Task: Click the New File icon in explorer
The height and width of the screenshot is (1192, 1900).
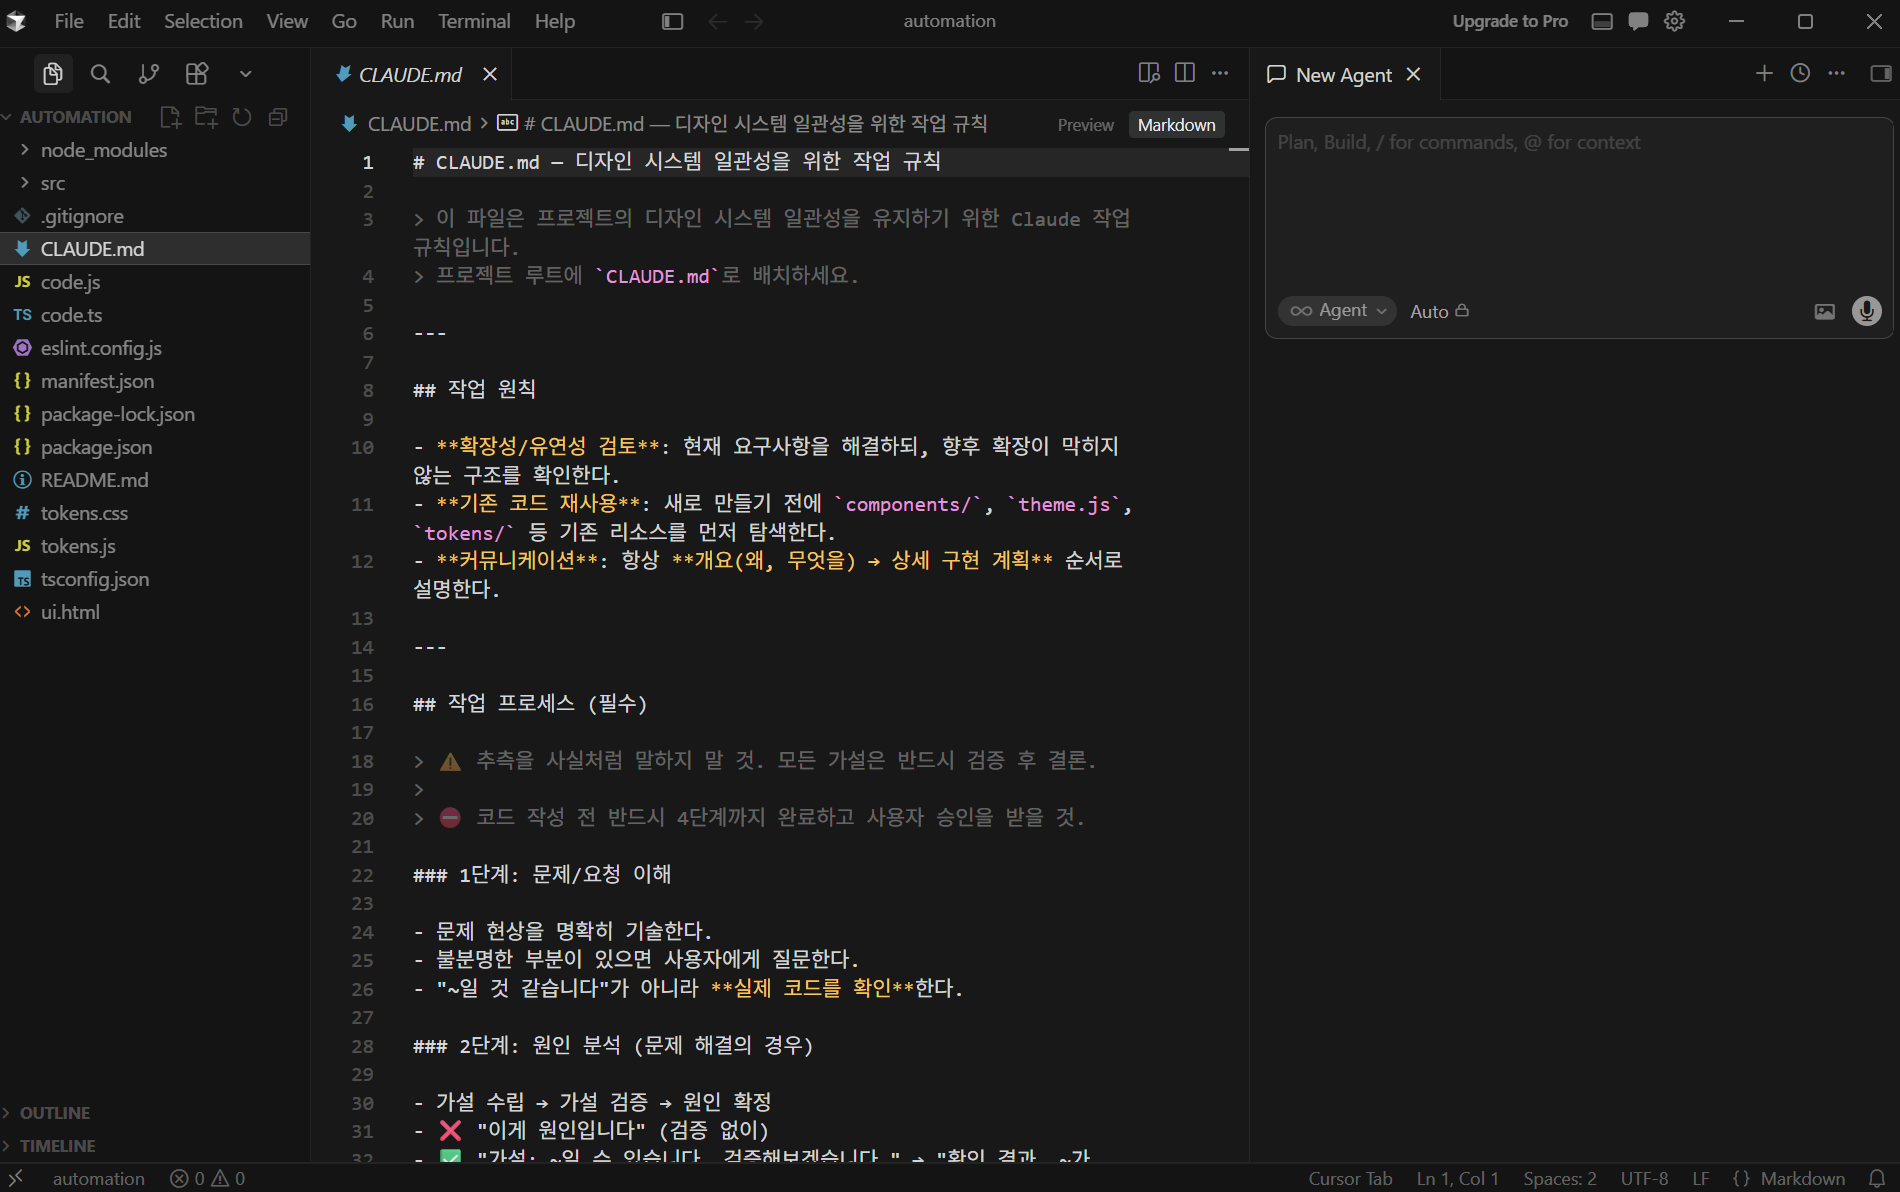Action: [x=170, y=117]
